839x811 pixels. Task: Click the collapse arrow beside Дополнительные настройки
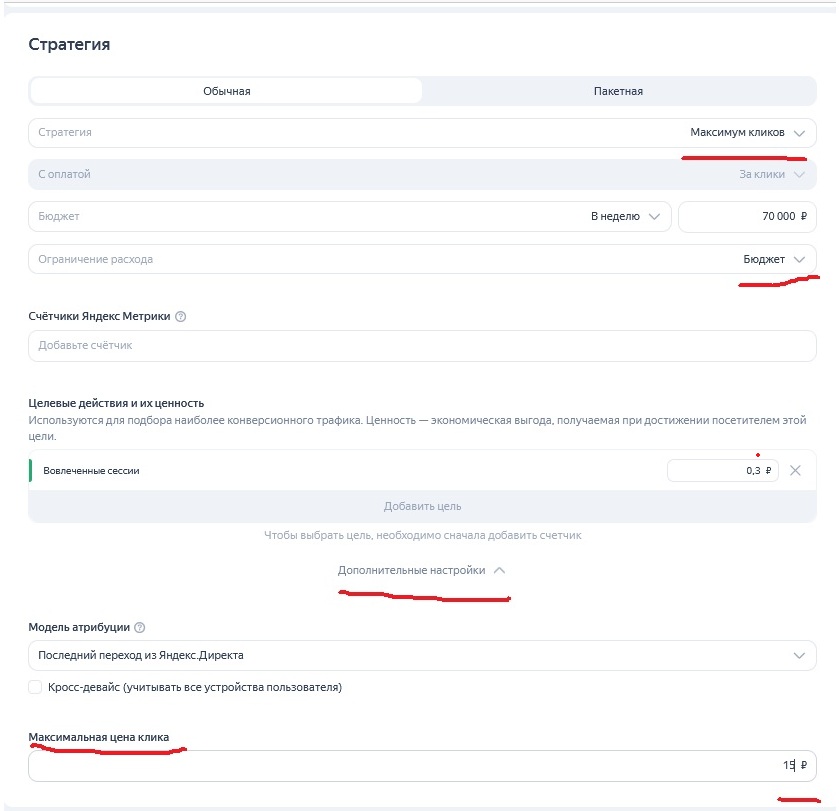coord(499,570)
